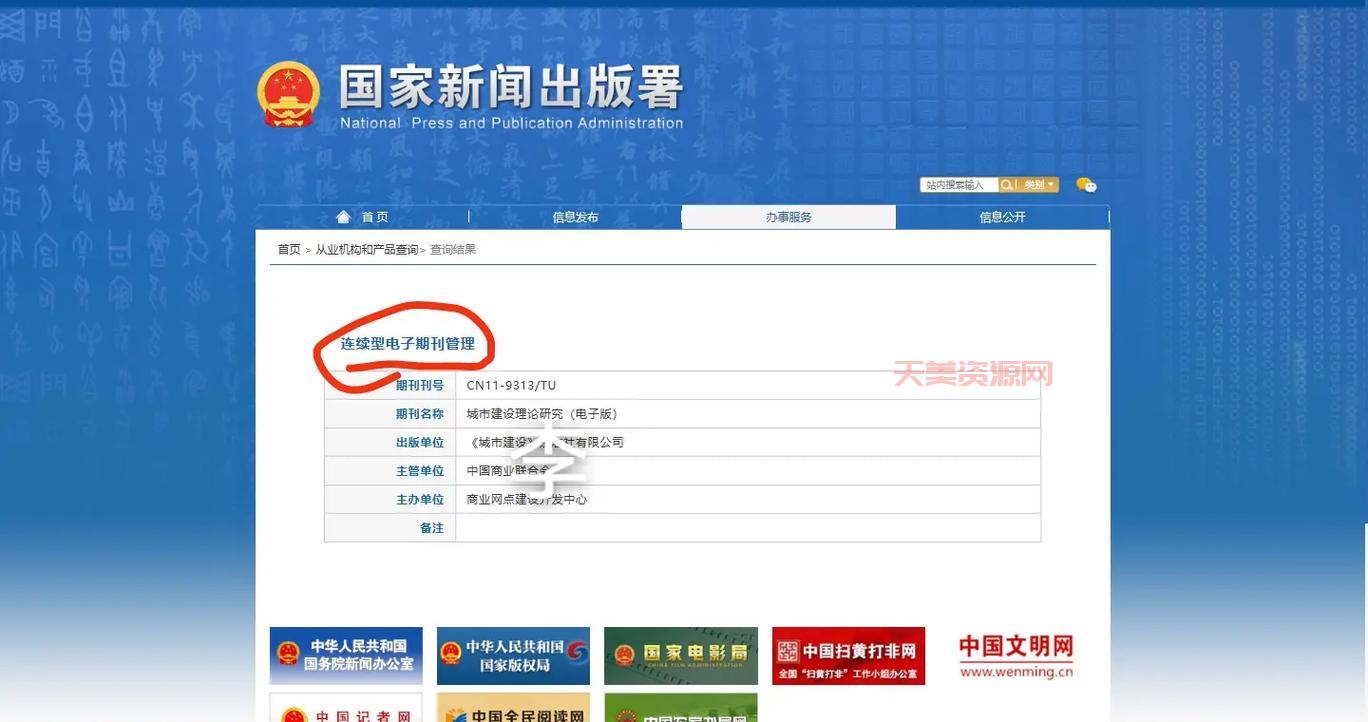Click 首页 in the breadcrumb
Screen dimensions: 1368x722
tap(289, 250)
